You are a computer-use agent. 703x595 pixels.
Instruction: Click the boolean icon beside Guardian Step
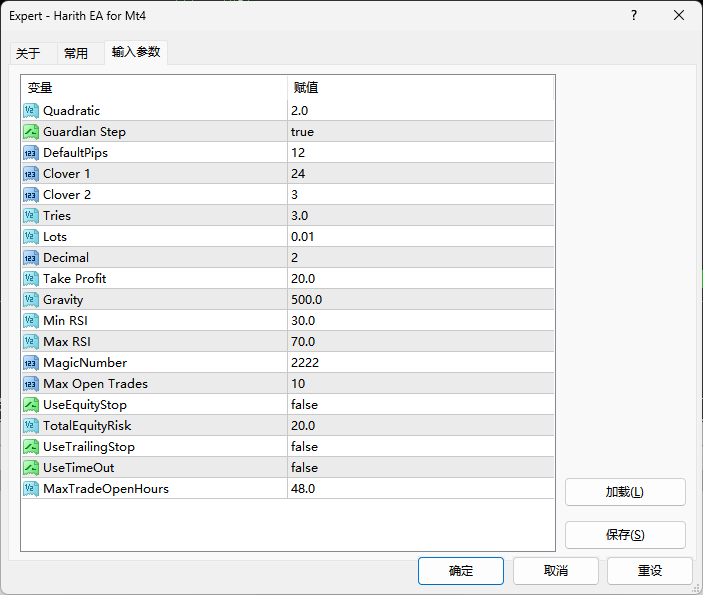pos(31,131)
